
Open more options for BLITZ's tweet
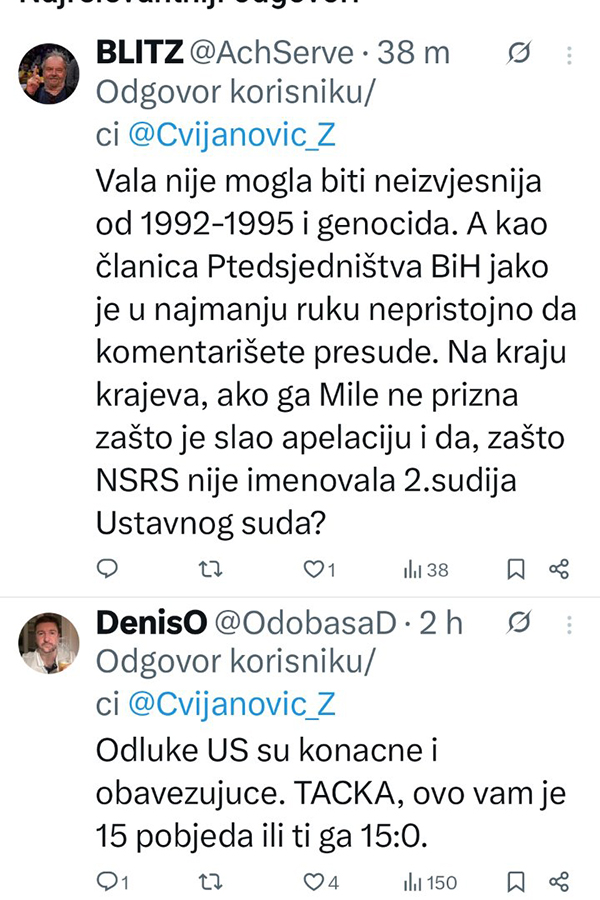569,52
